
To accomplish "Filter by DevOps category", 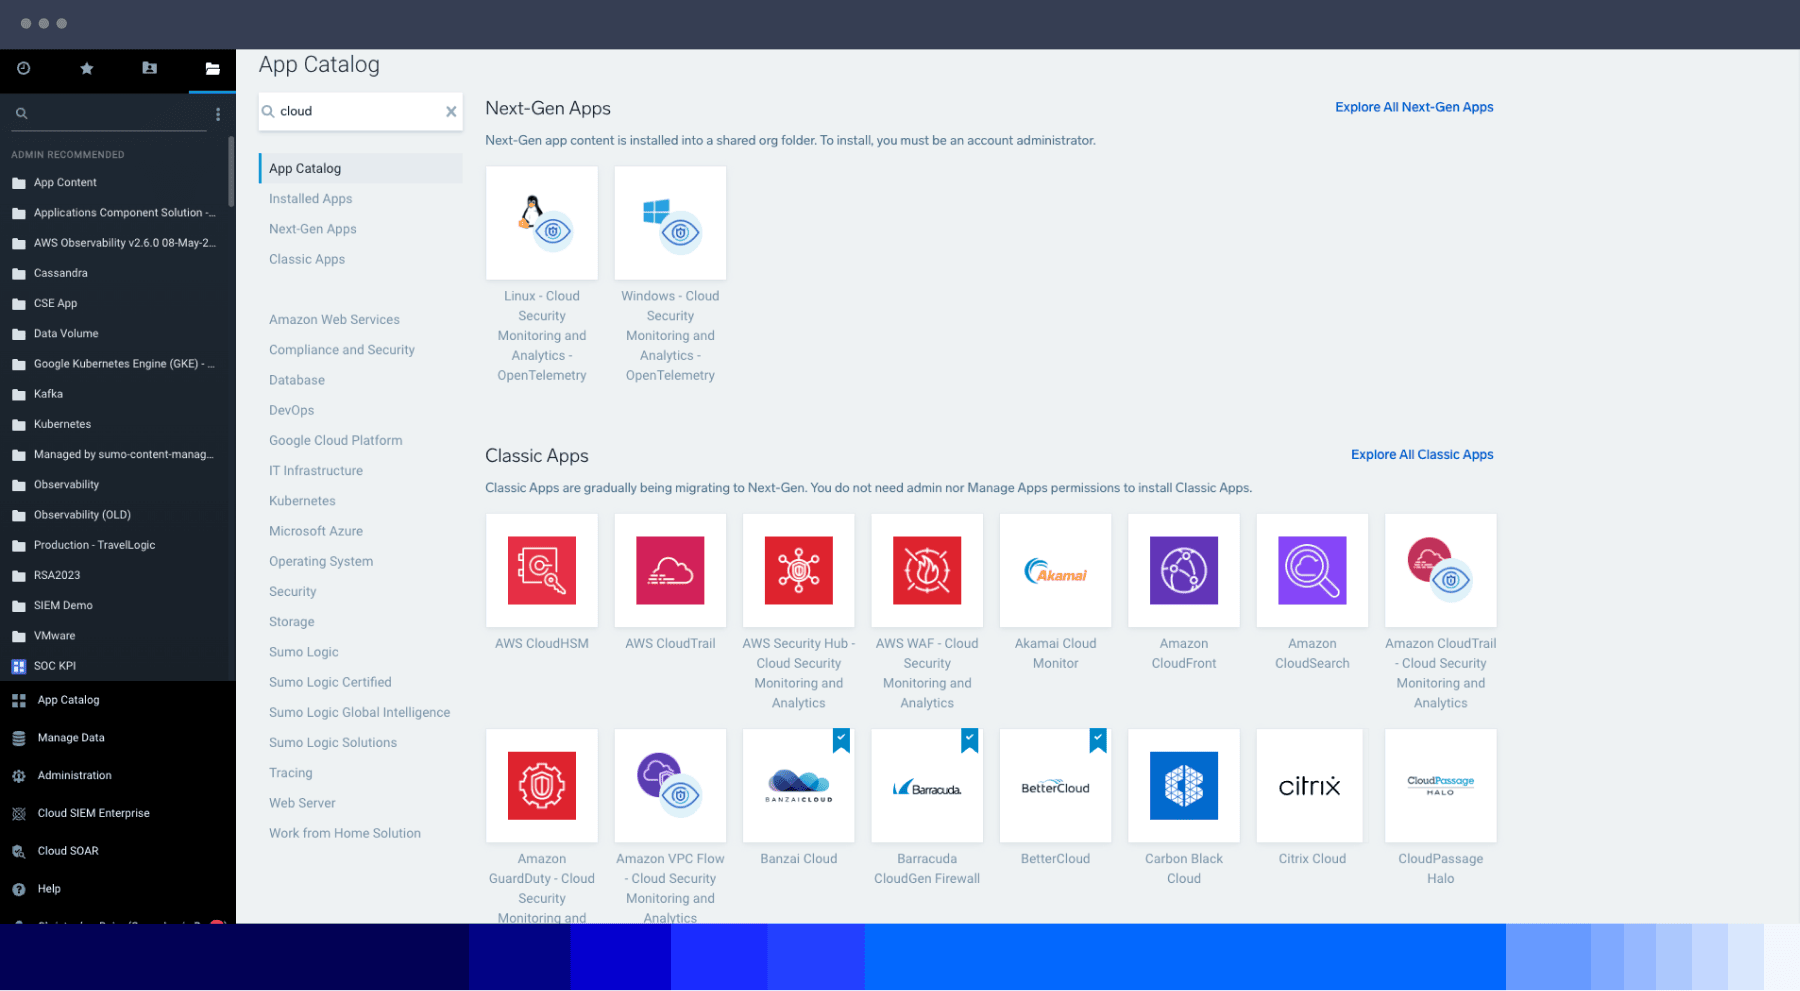I will (x=292, y=410).
